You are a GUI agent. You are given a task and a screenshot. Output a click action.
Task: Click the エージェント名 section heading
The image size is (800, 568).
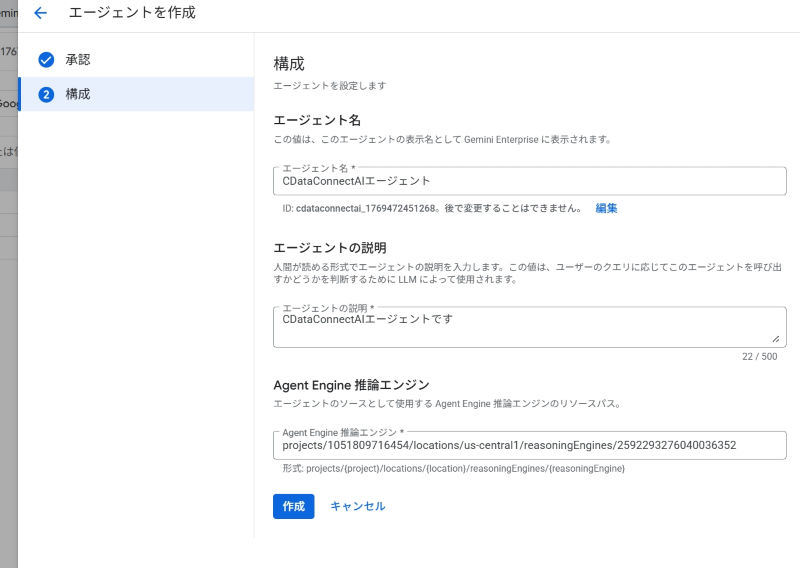(317, 120)
